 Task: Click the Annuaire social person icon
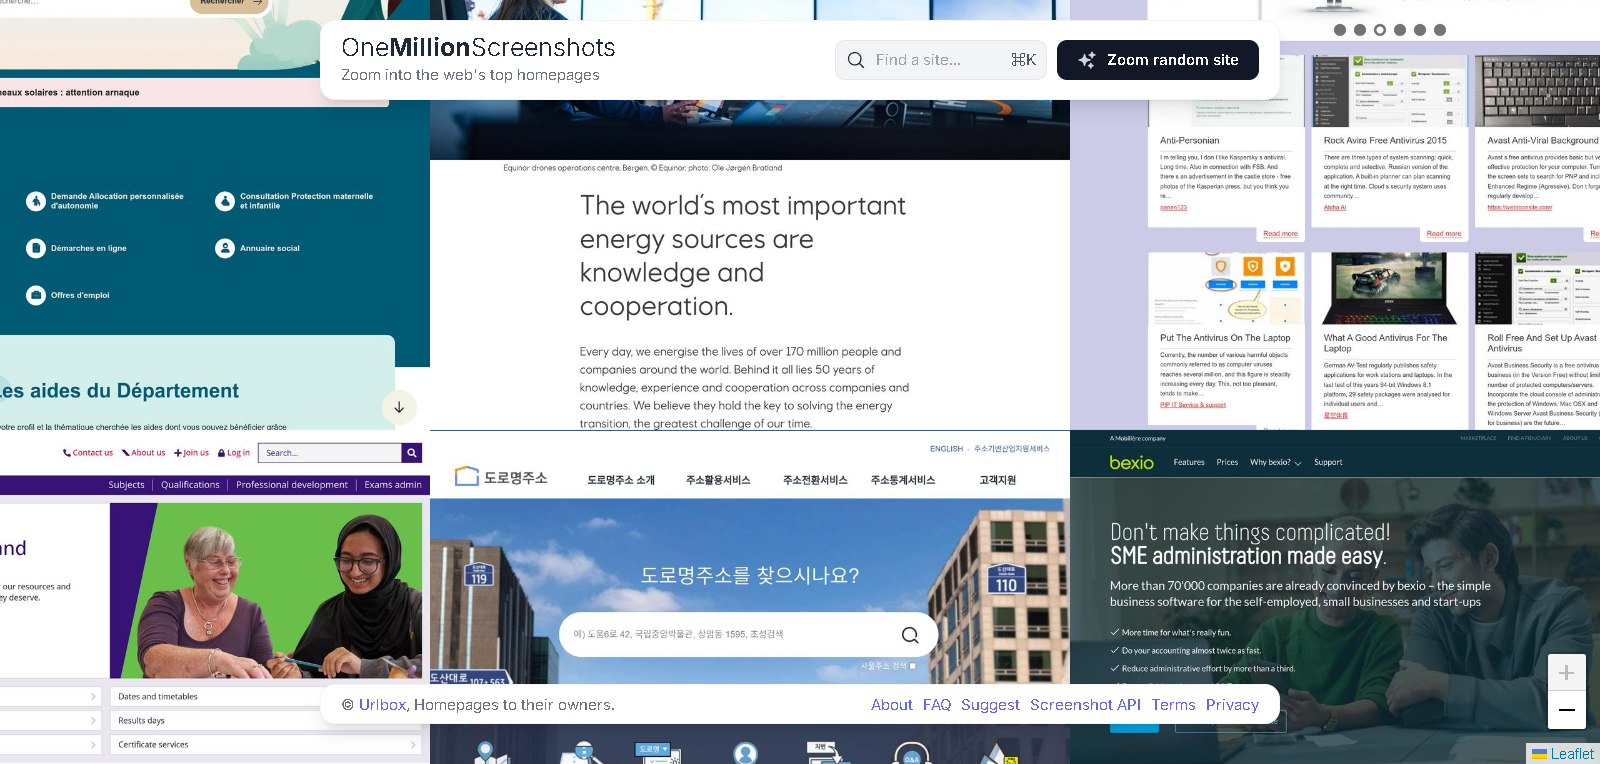click(x=225, y=248)
